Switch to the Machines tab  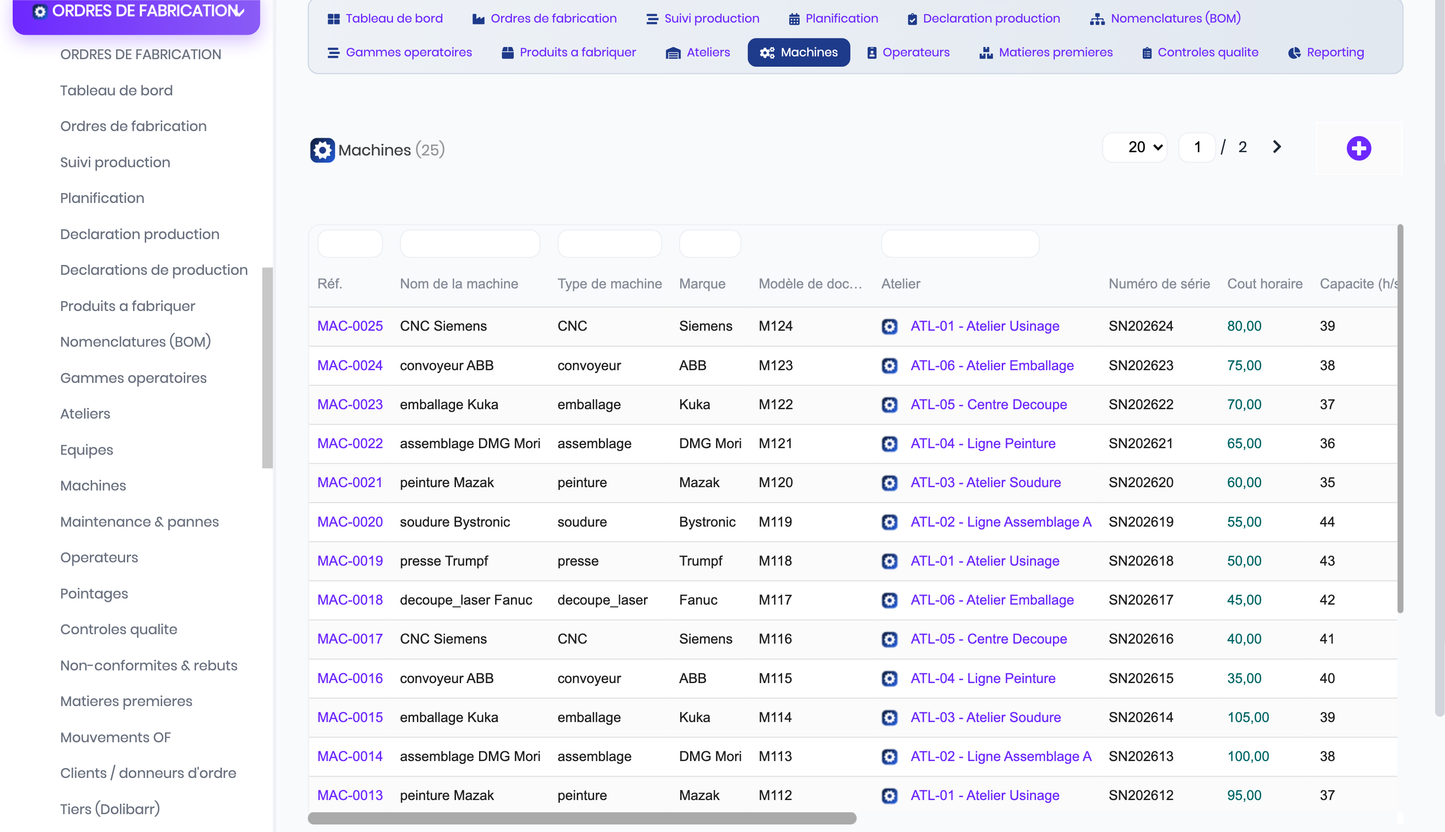tap(799, 53)
